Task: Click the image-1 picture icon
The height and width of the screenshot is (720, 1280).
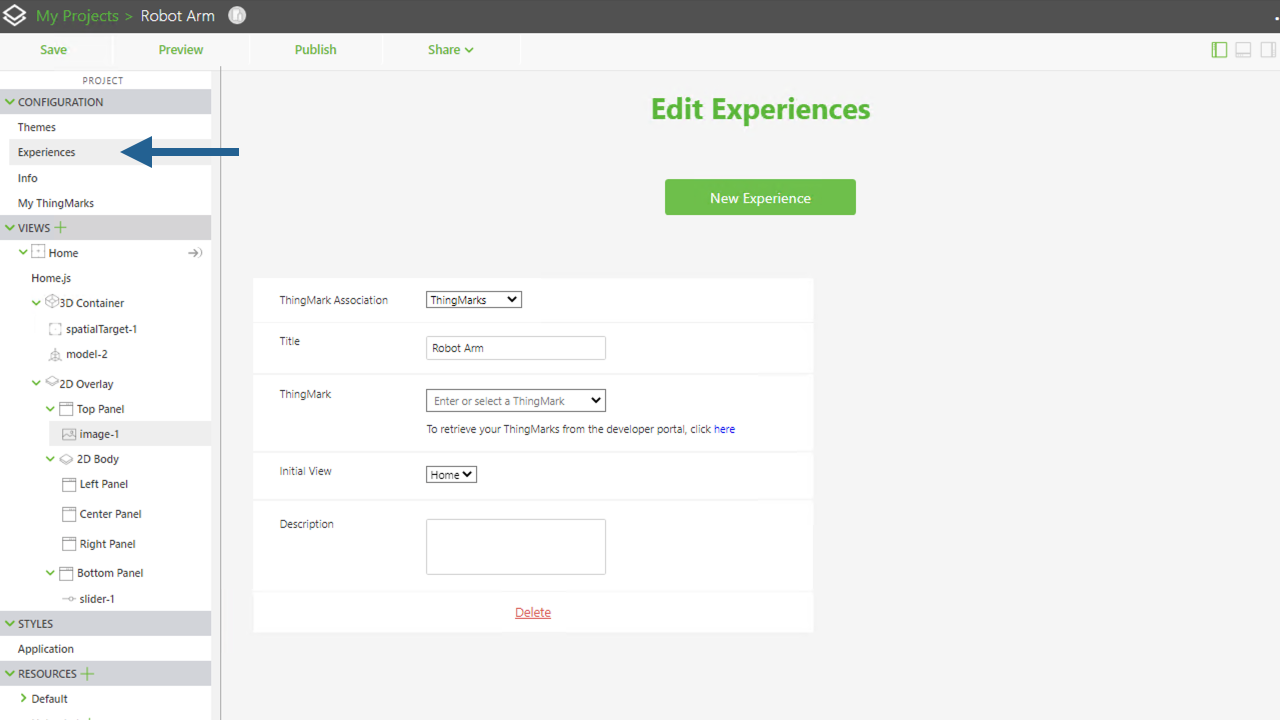Action: 69,434
